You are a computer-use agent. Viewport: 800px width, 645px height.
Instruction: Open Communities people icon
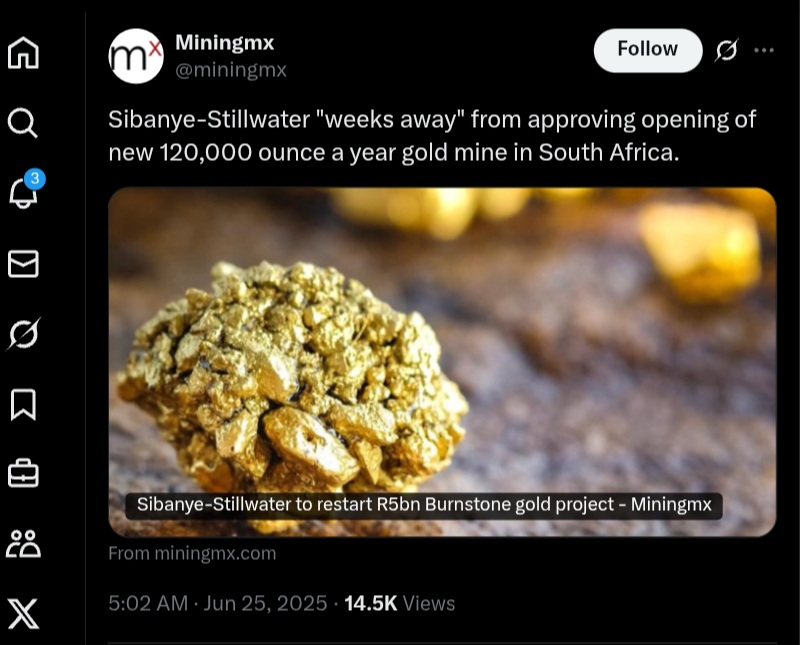pos(23,544)
